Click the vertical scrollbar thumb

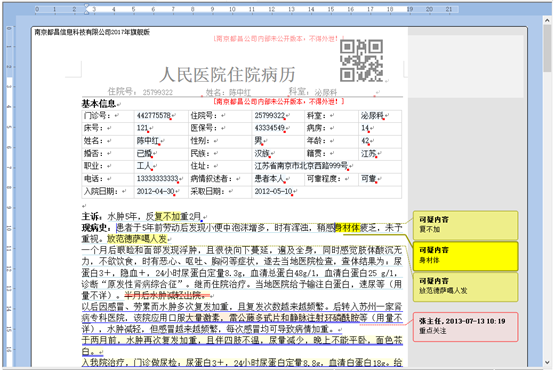(548, 48)
